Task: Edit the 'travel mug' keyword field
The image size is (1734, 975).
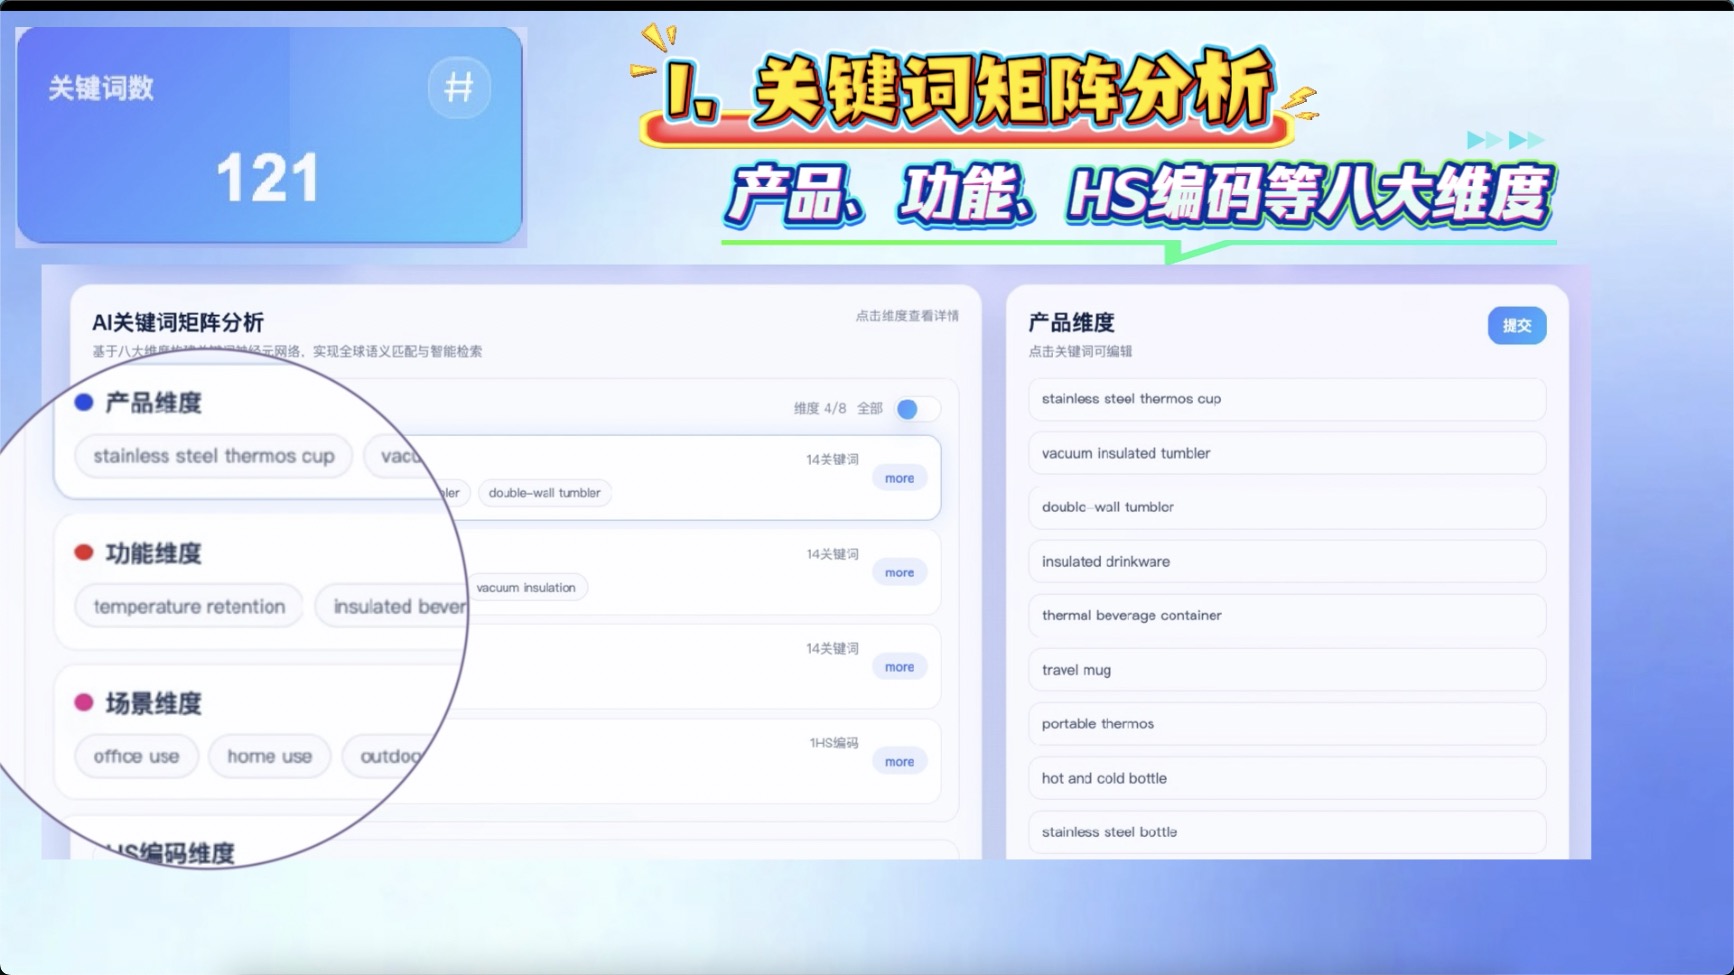Action: click(1286, 670)
